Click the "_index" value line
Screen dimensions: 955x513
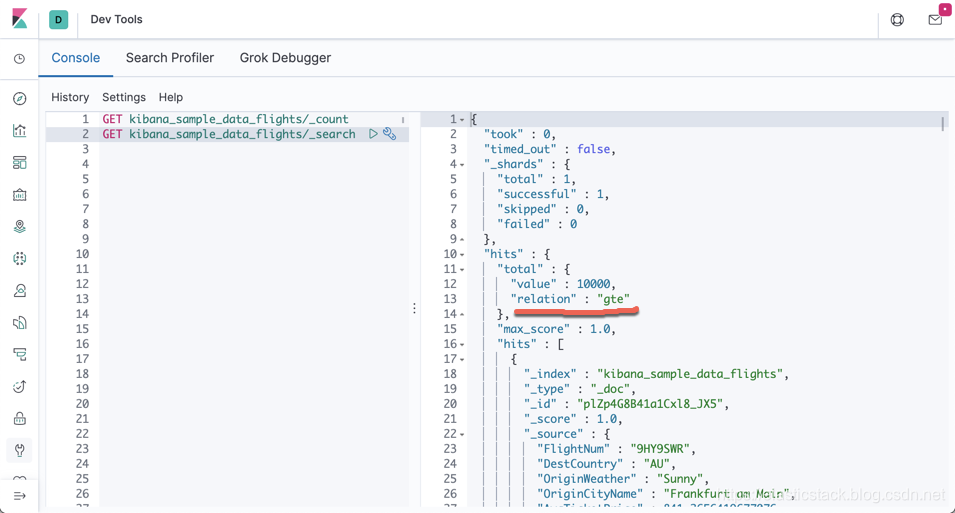656,374
